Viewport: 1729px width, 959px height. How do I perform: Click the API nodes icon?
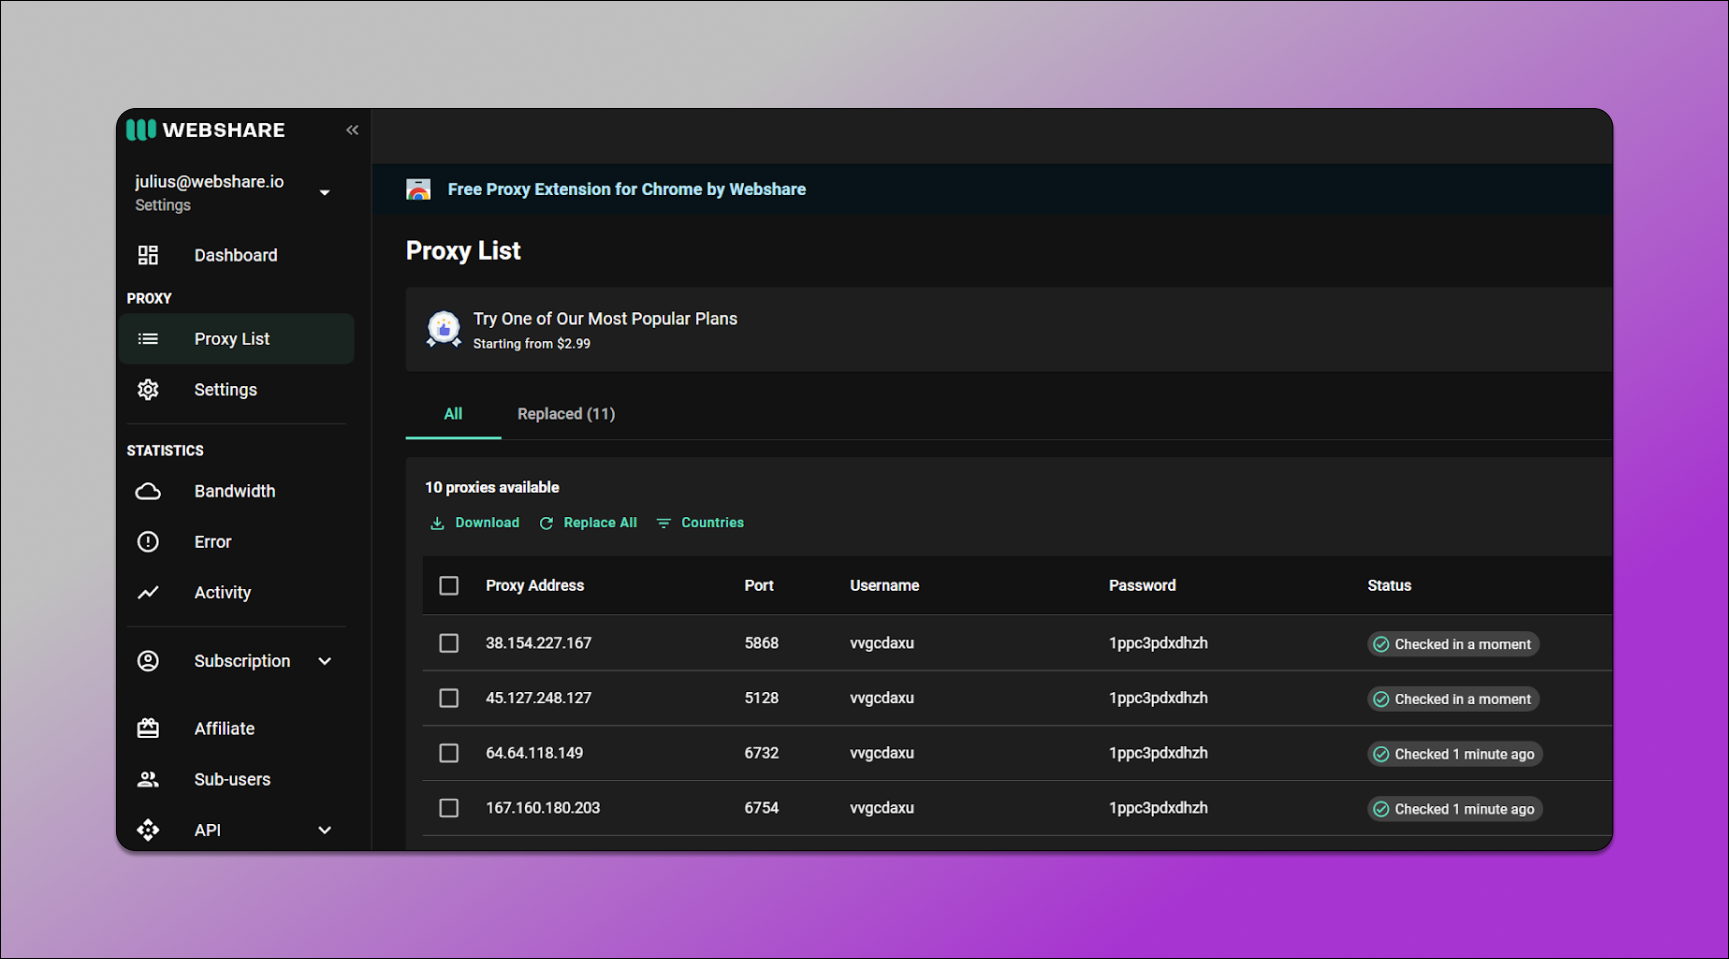(148, 830)
